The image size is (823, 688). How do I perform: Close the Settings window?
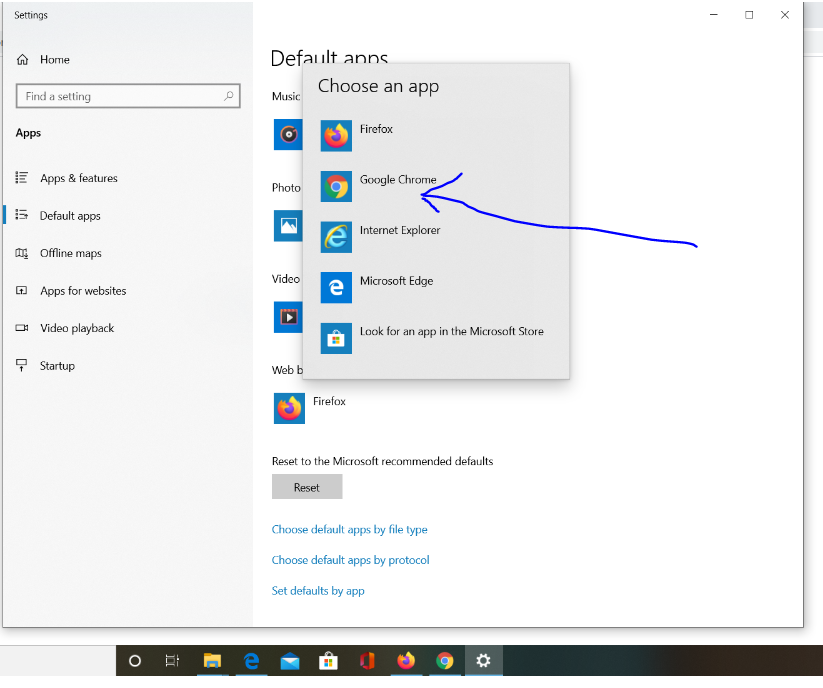tap(785, 15)
